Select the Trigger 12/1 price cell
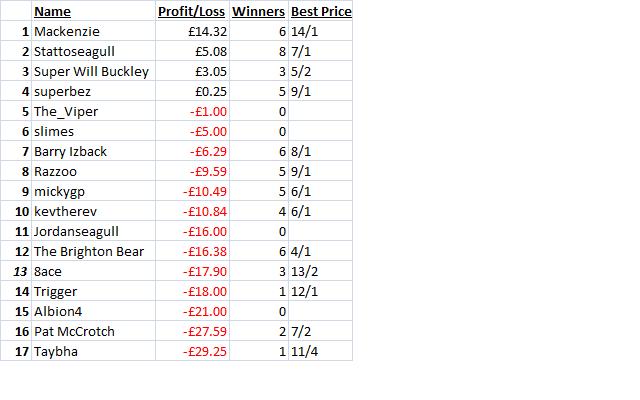Viewport: 640px width, 400px height. 321,291
